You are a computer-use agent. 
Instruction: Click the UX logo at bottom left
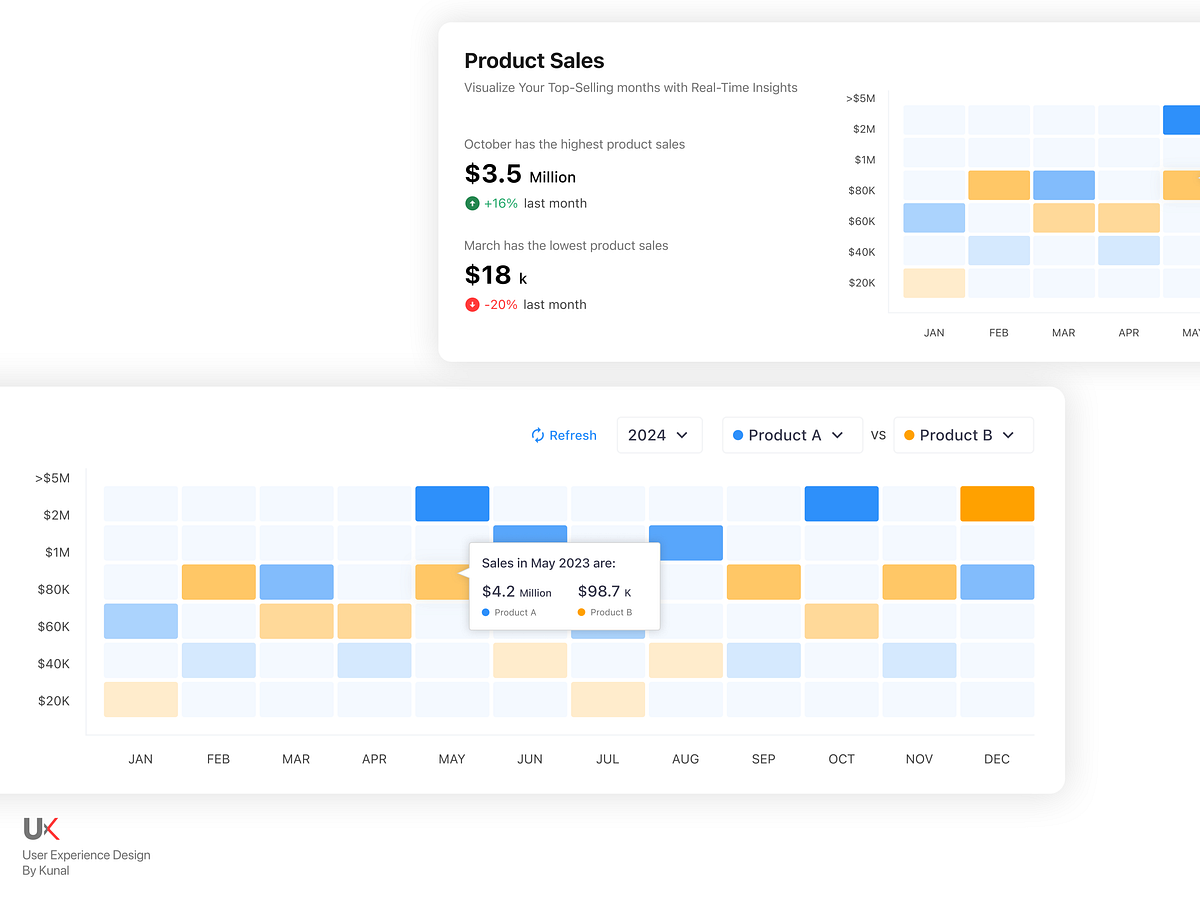41,828
